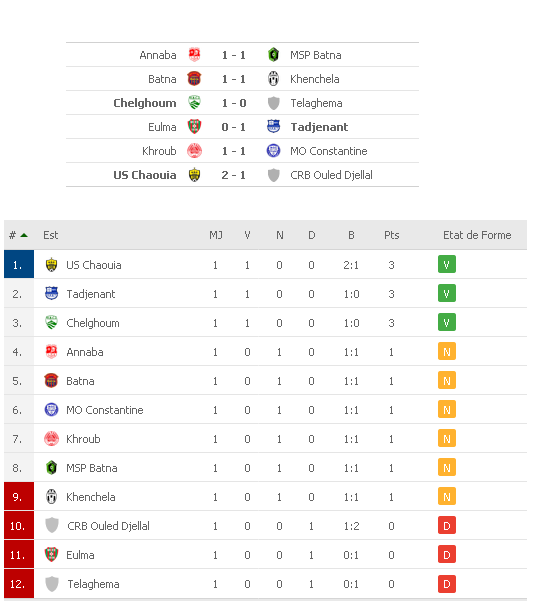Click orange N form badge for Khroub
The image size is (538, 602).
pos(447,438)
